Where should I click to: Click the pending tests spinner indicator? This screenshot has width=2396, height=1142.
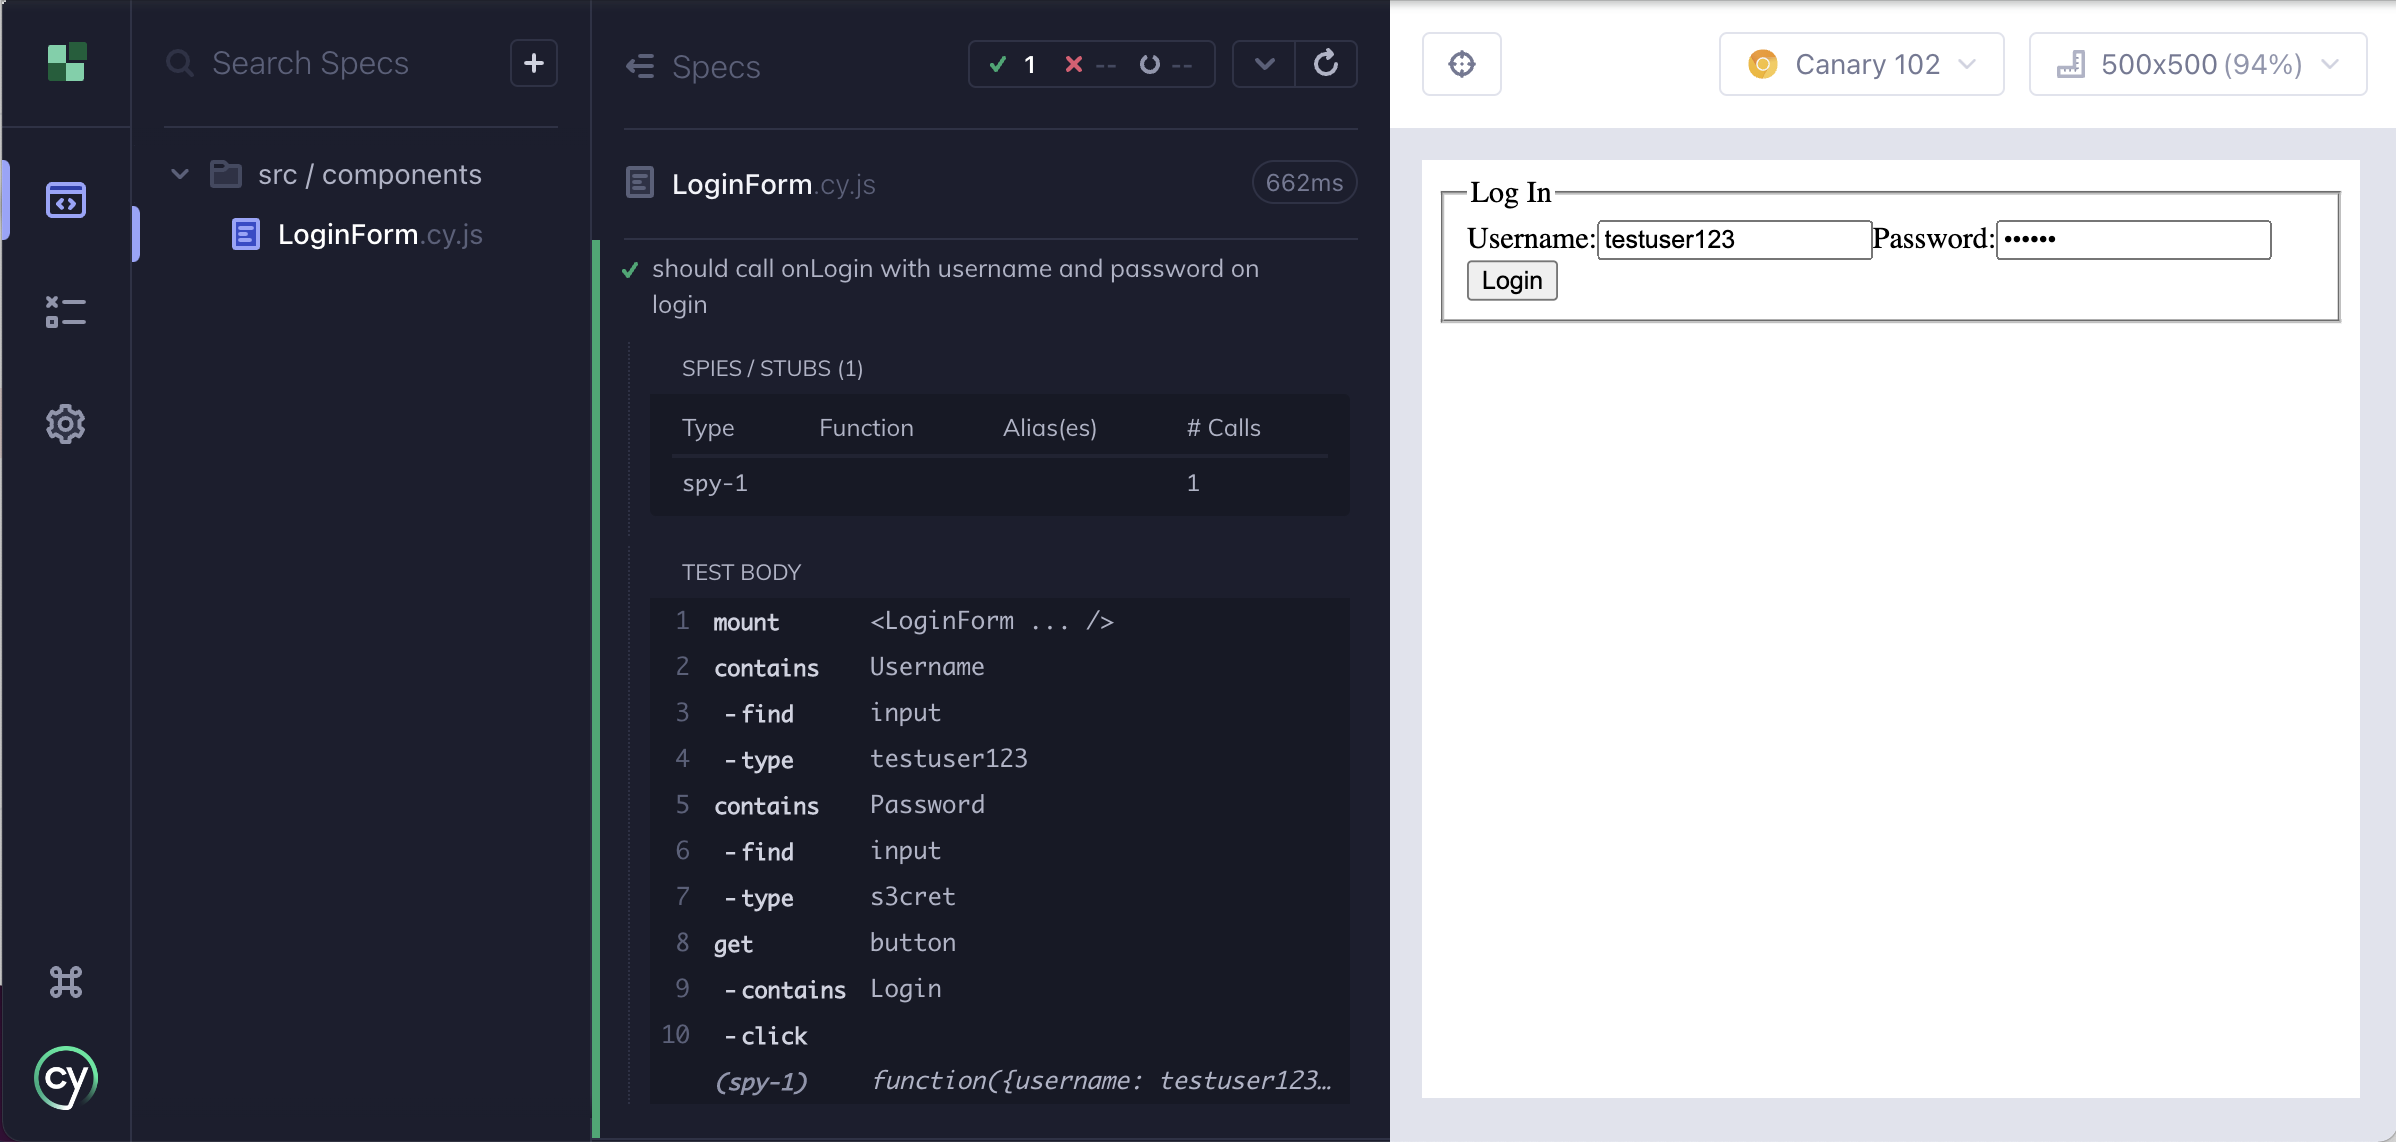pyautogui.click(x=1166, y=64)
